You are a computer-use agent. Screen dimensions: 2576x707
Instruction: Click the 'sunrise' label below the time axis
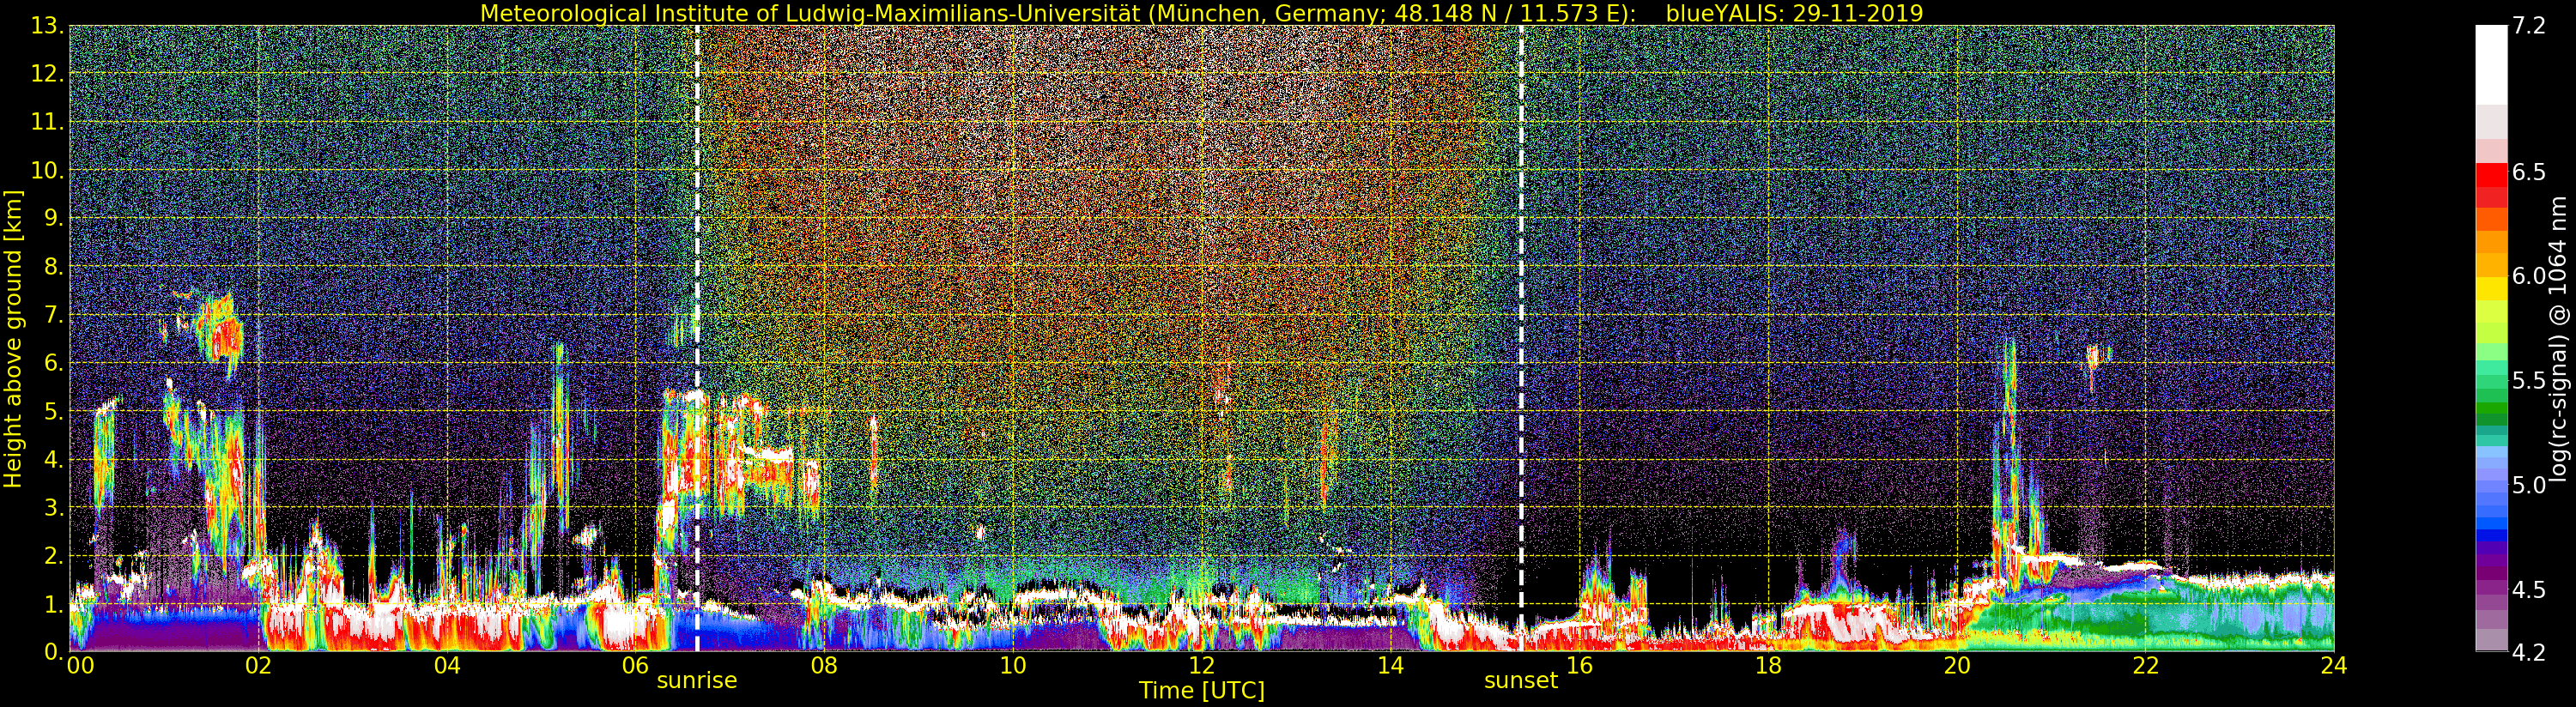click(x=697, y=681)
